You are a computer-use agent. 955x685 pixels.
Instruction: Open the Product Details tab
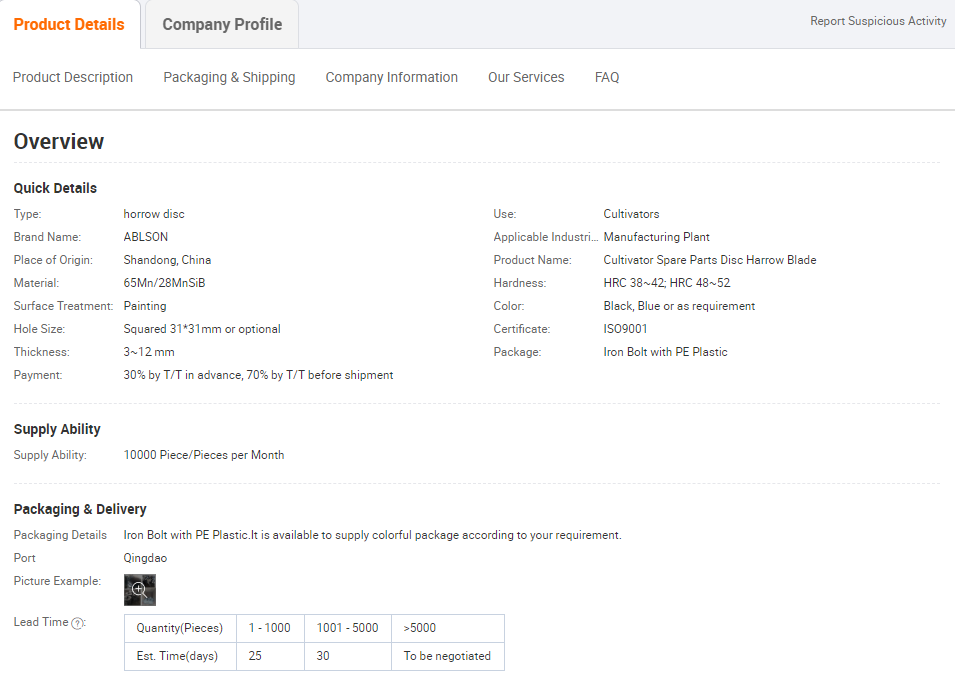point(69,24)
